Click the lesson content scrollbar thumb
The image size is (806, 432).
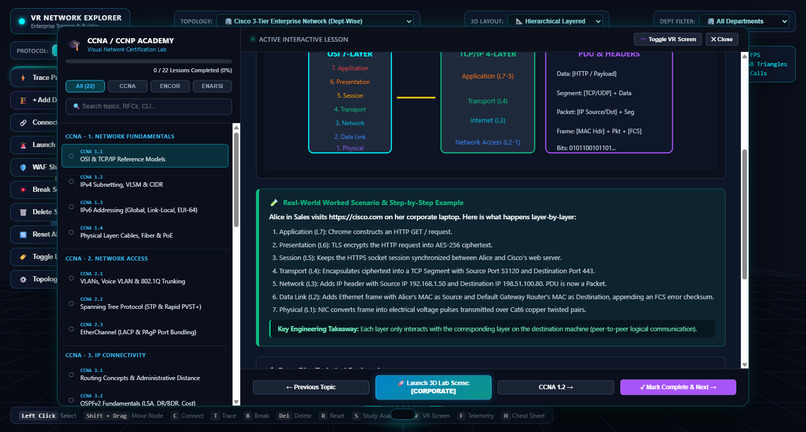[x=744, y=215]
